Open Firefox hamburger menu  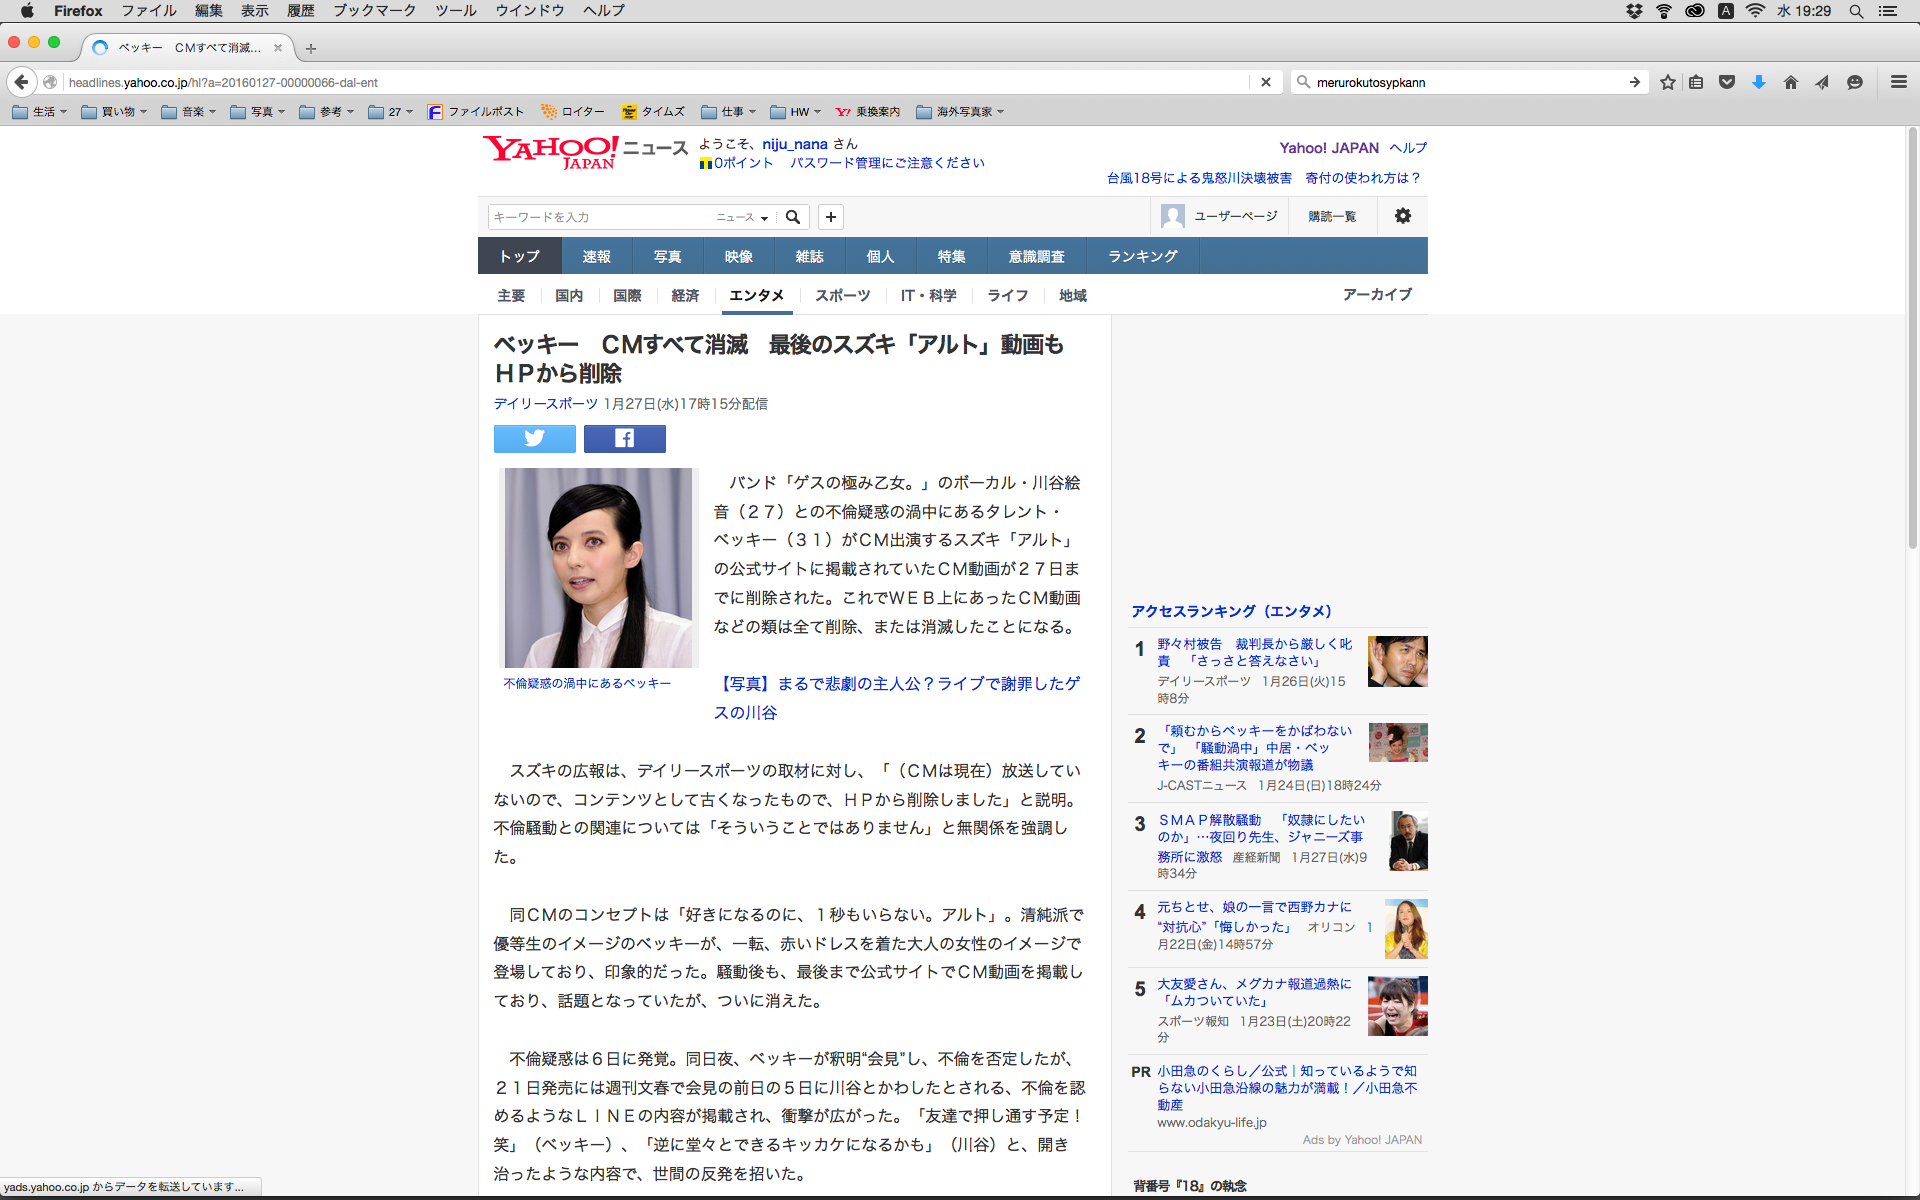(x=1898, y=82)
